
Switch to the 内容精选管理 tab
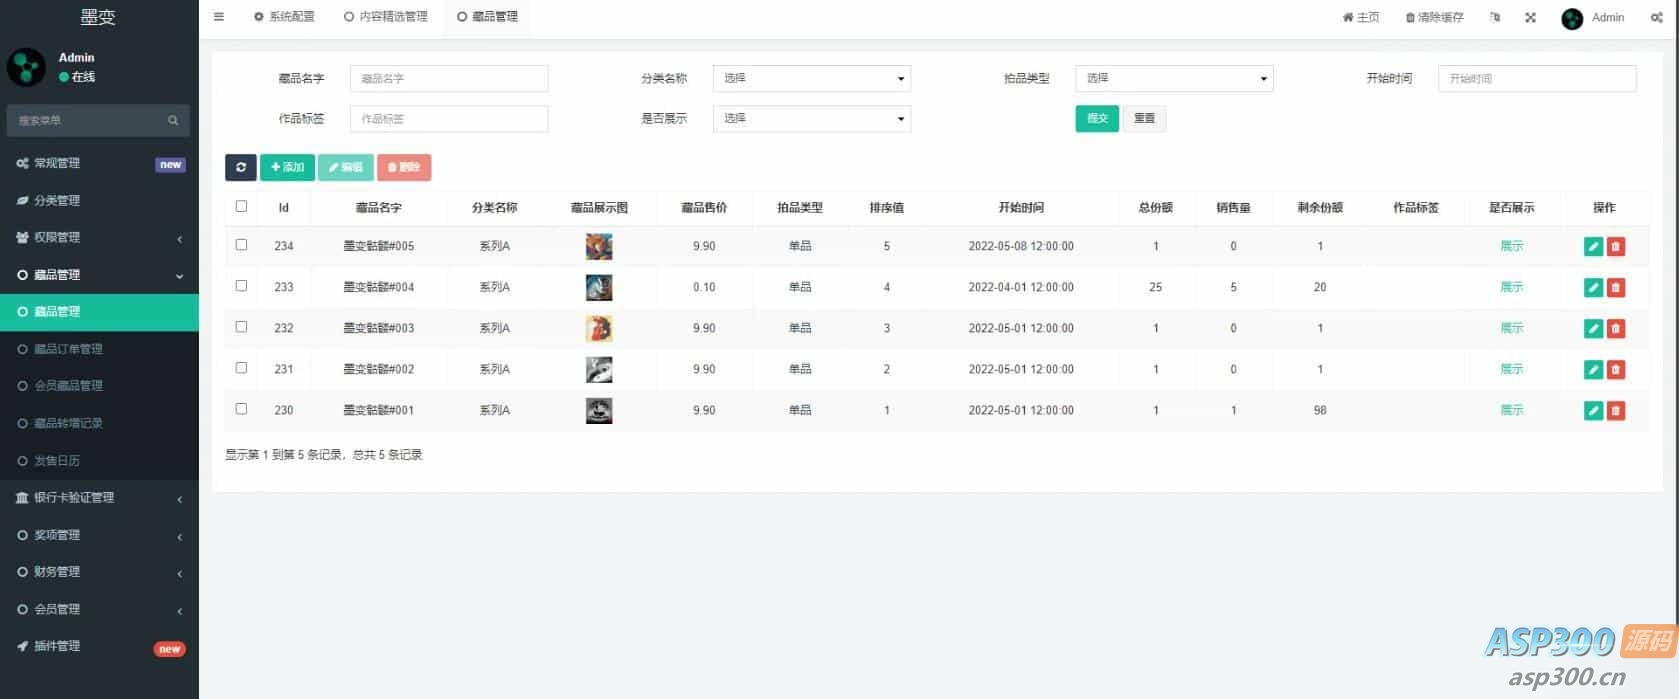tap(386, 17)
